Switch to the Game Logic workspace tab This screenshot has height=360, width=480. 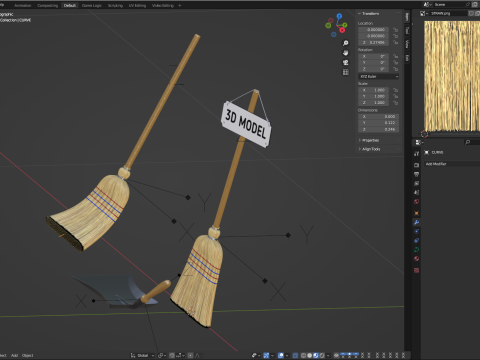(92, 5)
